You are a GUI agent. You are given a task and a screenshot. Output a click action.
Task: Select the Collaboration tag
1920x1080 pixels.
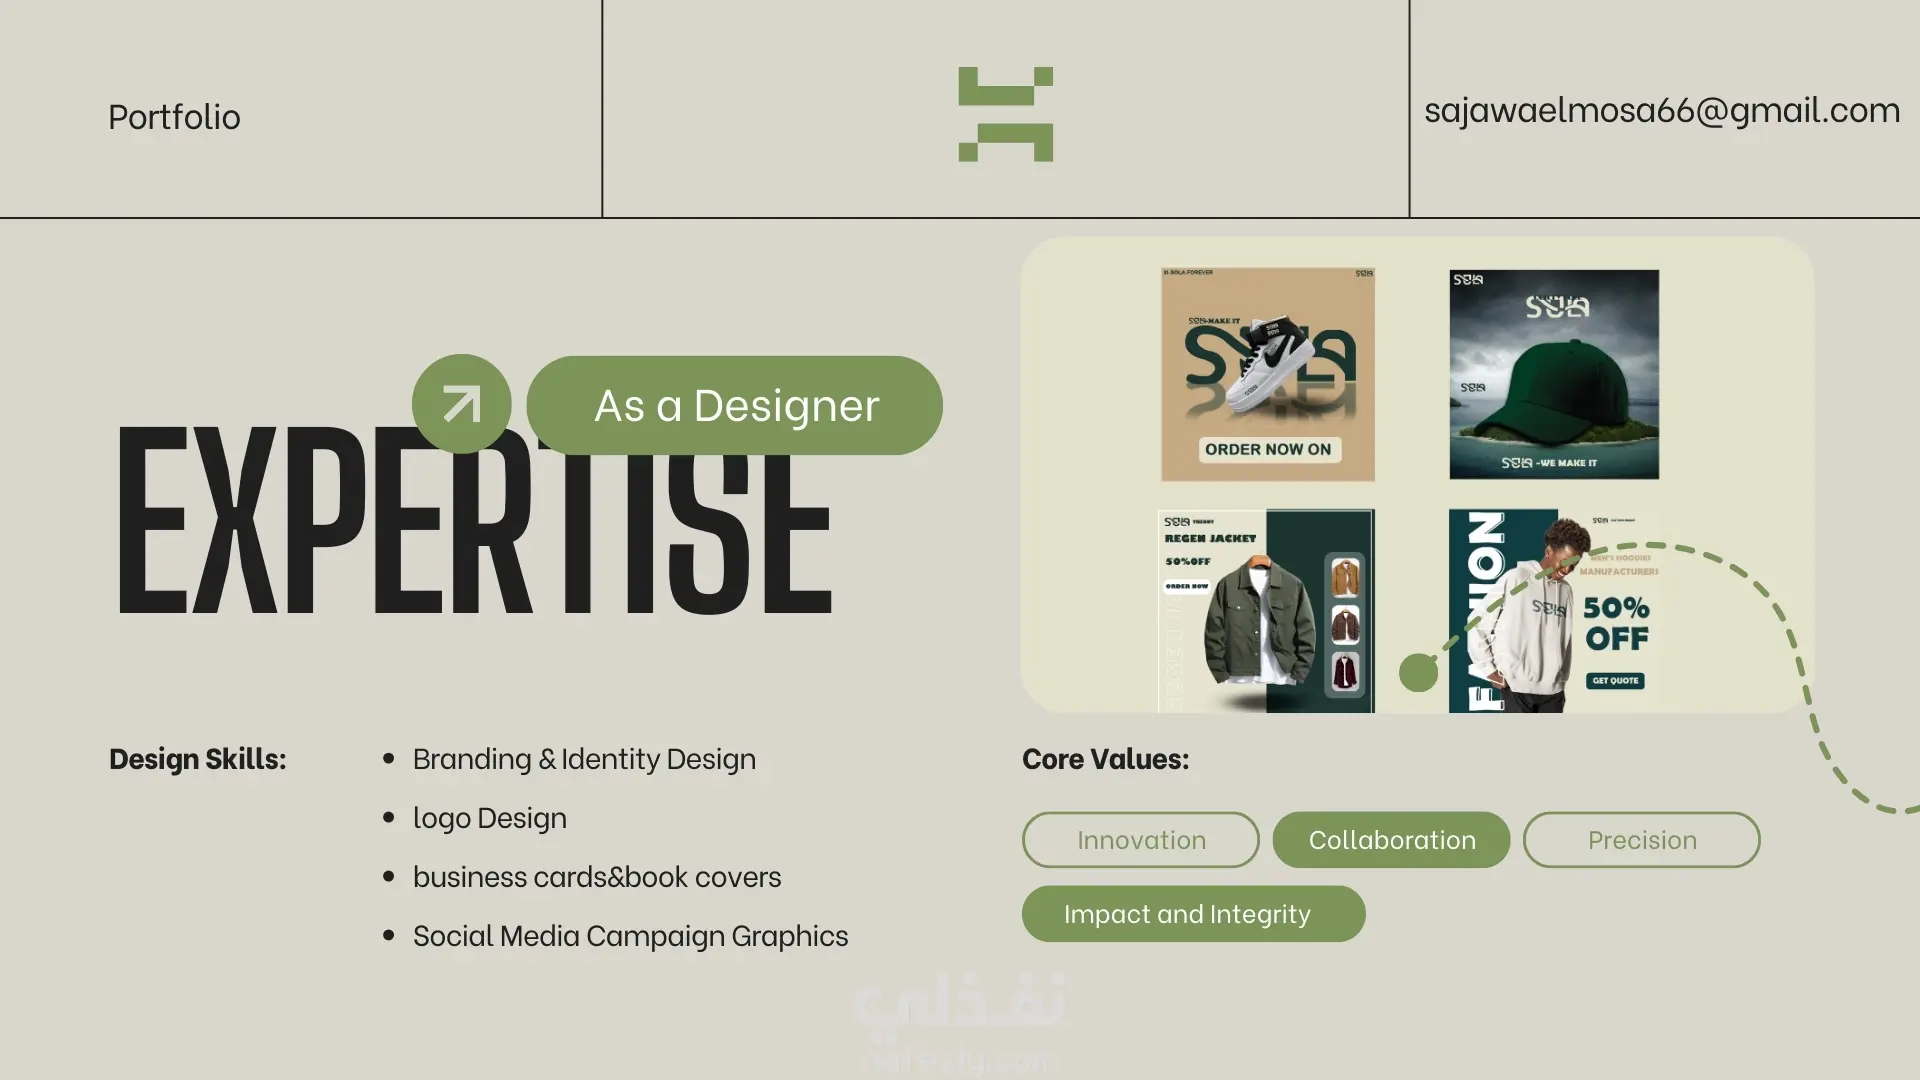pos(1391,840)
